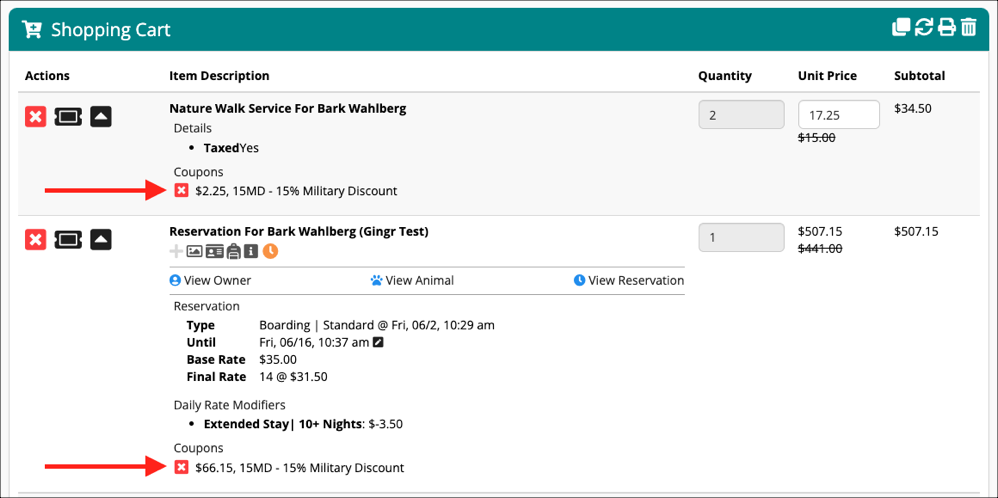Remove the $2.25 Military Discount coupon
Viewport: 998px width, 498px height.
coord(181,190)
